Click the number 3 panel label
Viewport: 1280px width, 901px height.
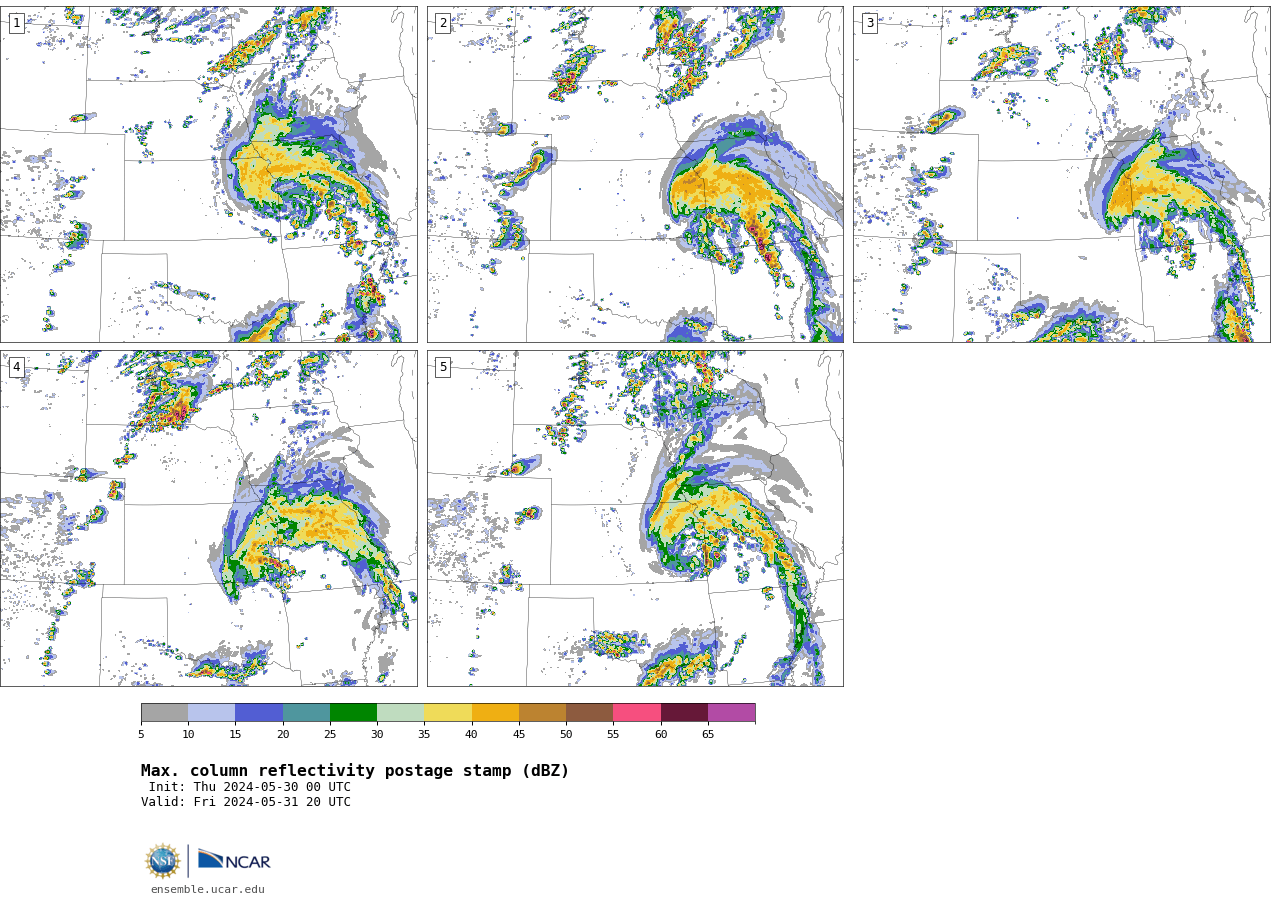pos(869,23)
